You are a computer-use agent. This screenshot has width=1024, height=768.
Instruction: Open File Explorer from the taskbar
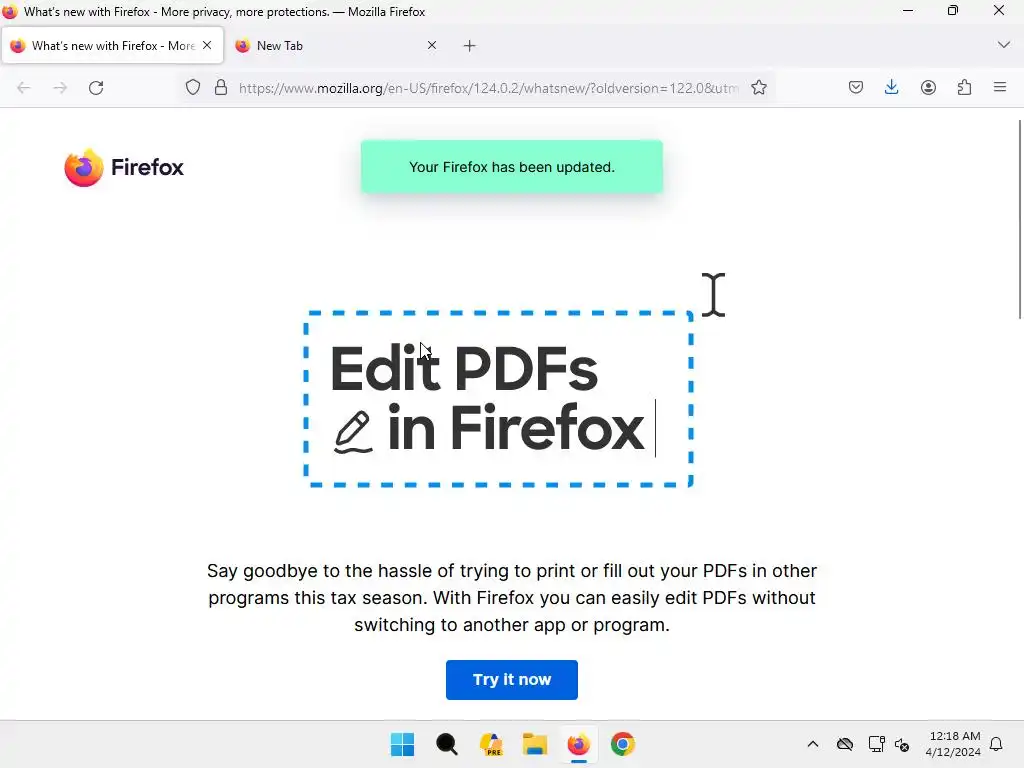(x=534, y=744)
